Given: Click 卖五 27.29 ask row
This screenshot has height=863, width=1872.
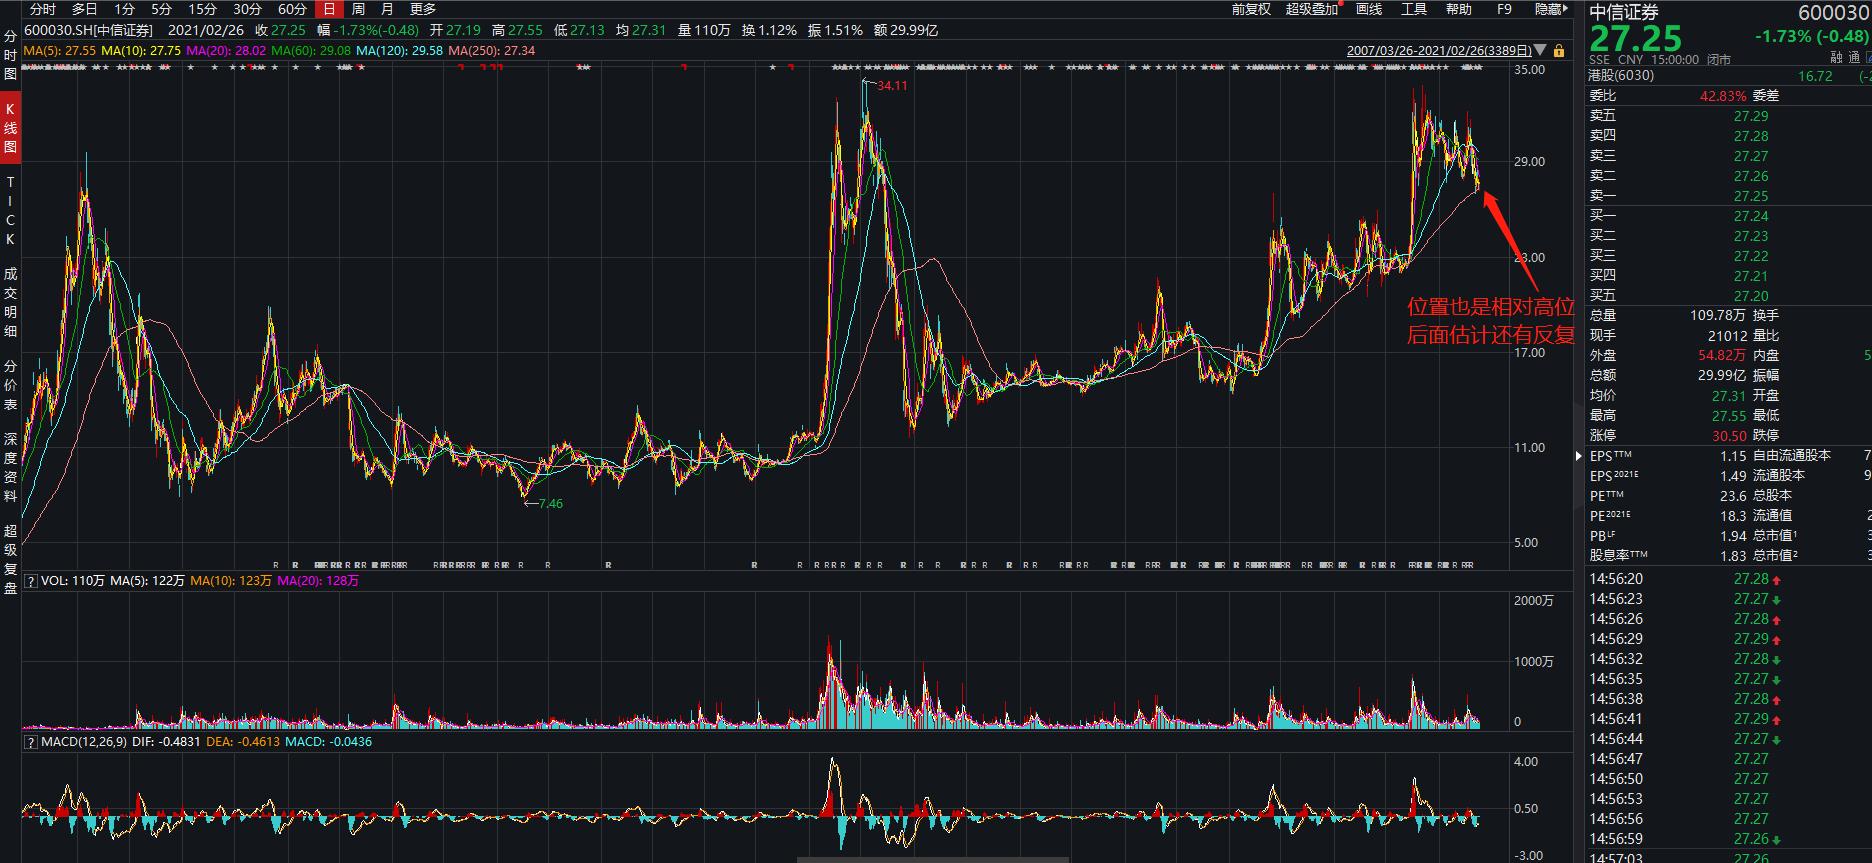Looking at the screenshot, I should (x=1728, y=116).
